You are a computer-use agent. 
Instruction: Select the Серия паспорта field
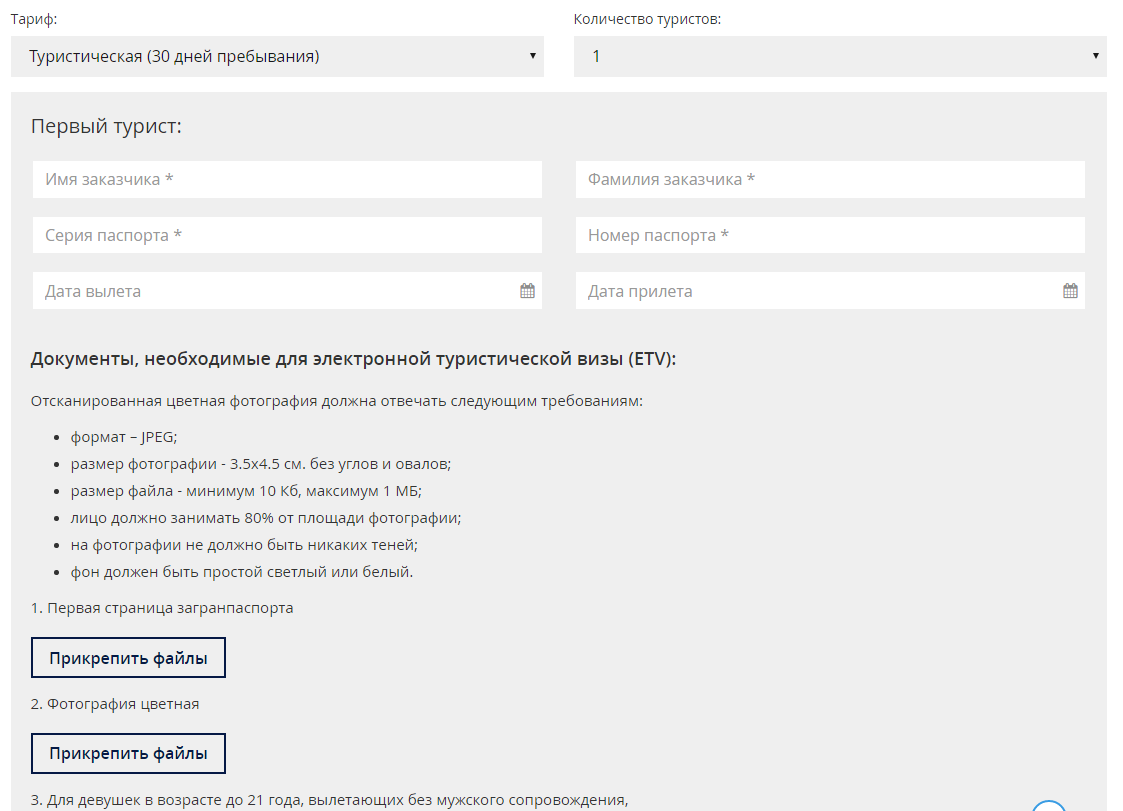pos(287,236)
